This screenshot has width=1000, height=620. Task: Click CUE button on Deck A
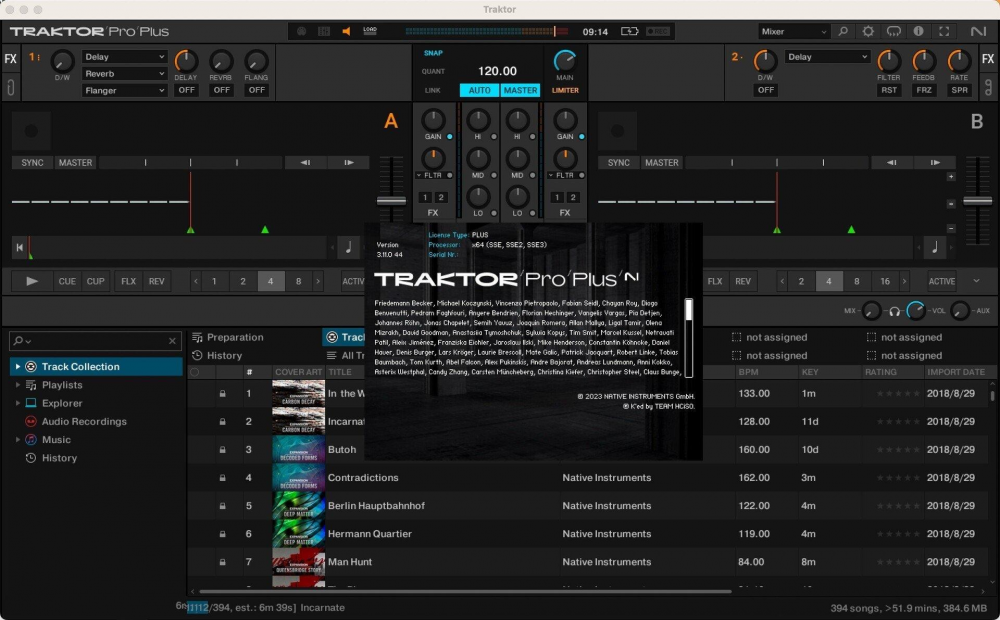tap(67, 281)
